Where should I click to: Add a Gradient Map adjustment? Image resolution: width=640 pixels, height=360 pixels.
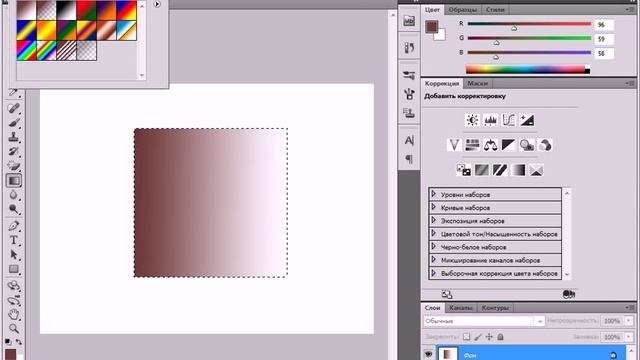click(x=518, y=170)
